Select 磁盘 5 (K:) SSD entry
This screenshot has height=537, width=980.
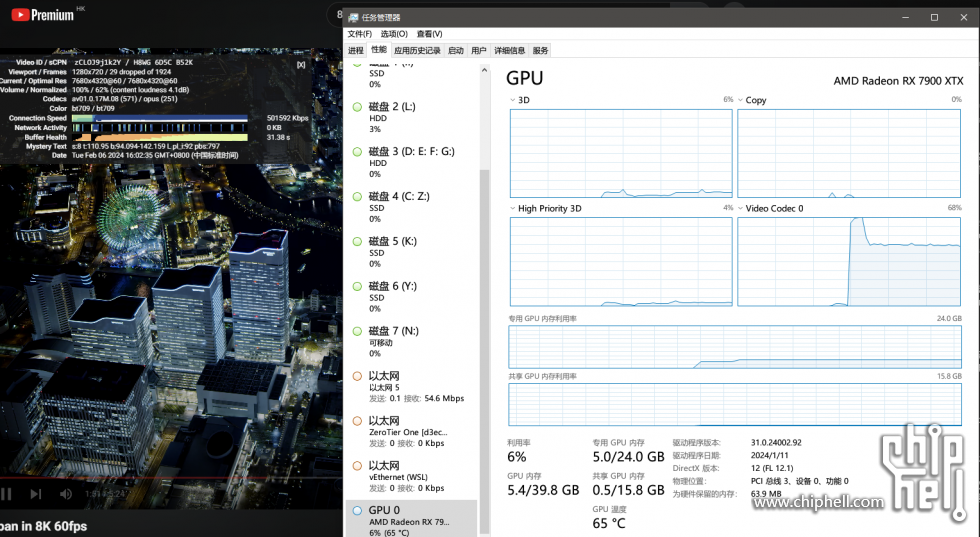(411, 253)
